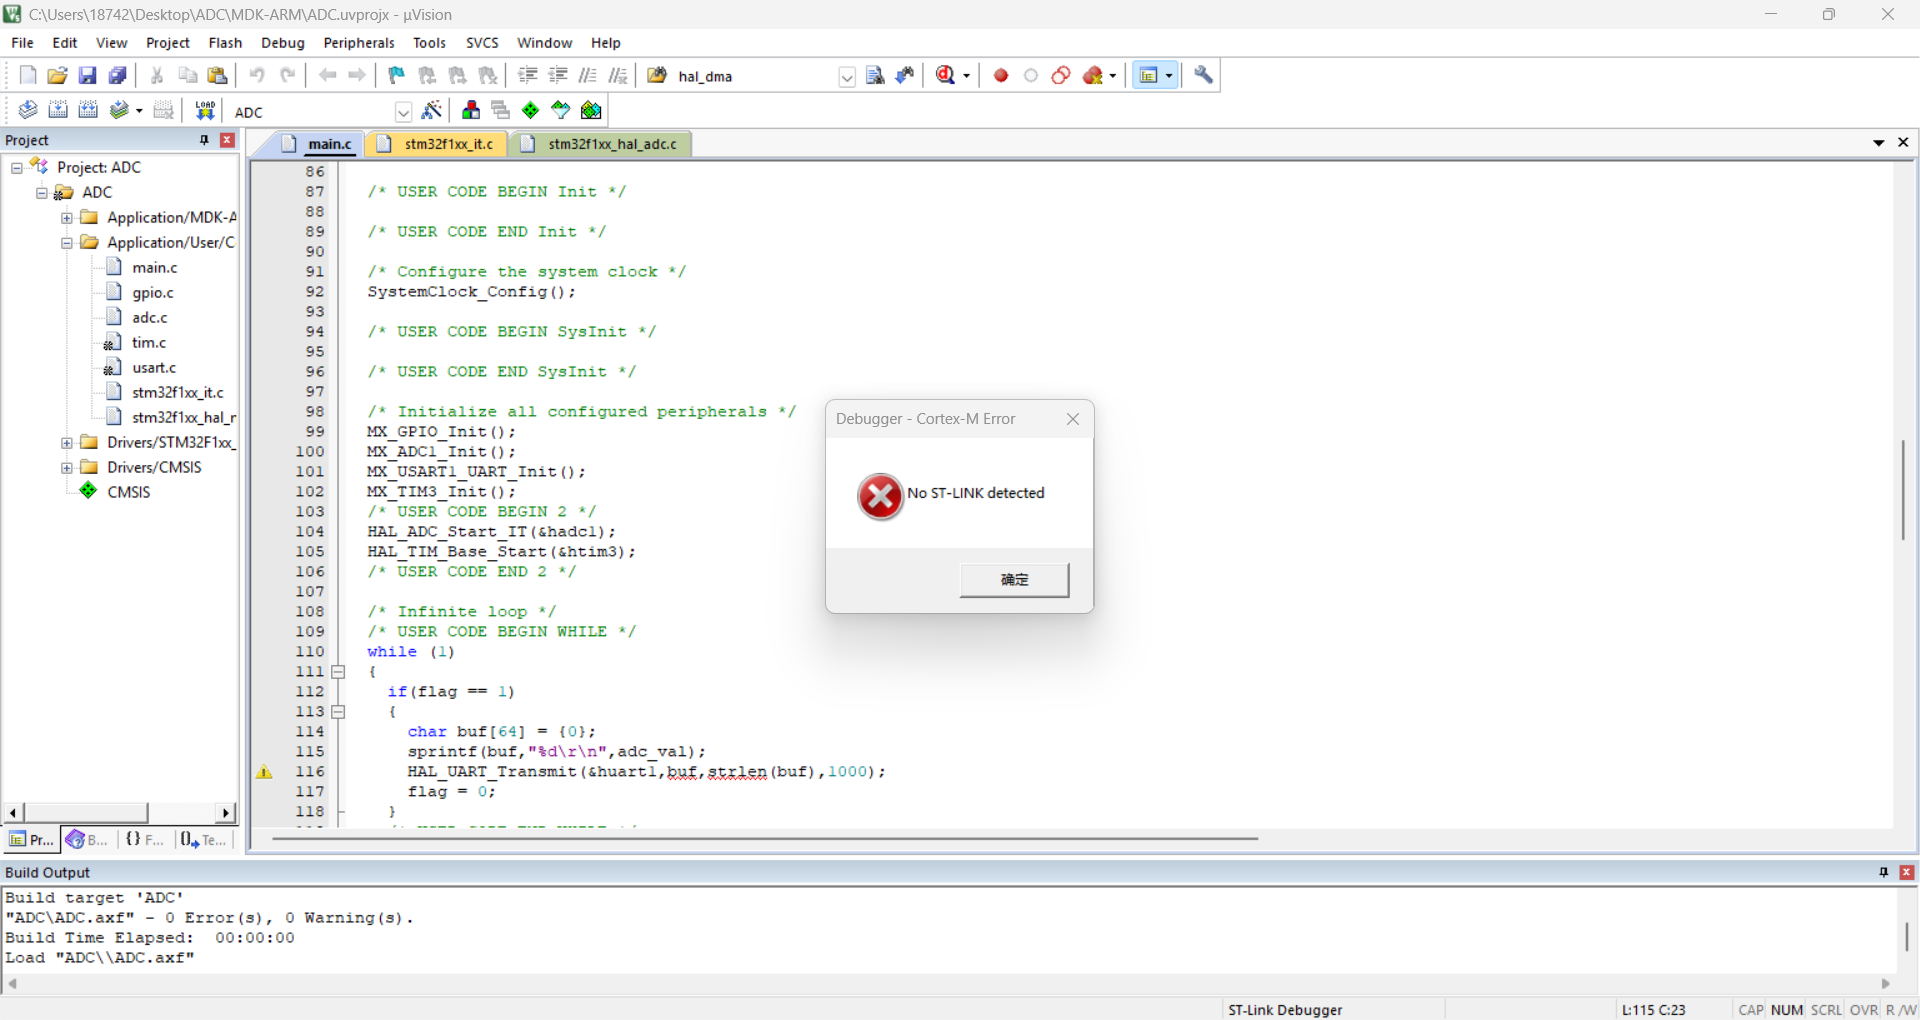The image size is (1920, 1020).
Task: Click the editor vertical scrollbar thumb
Action: [x=1903, y=490]
